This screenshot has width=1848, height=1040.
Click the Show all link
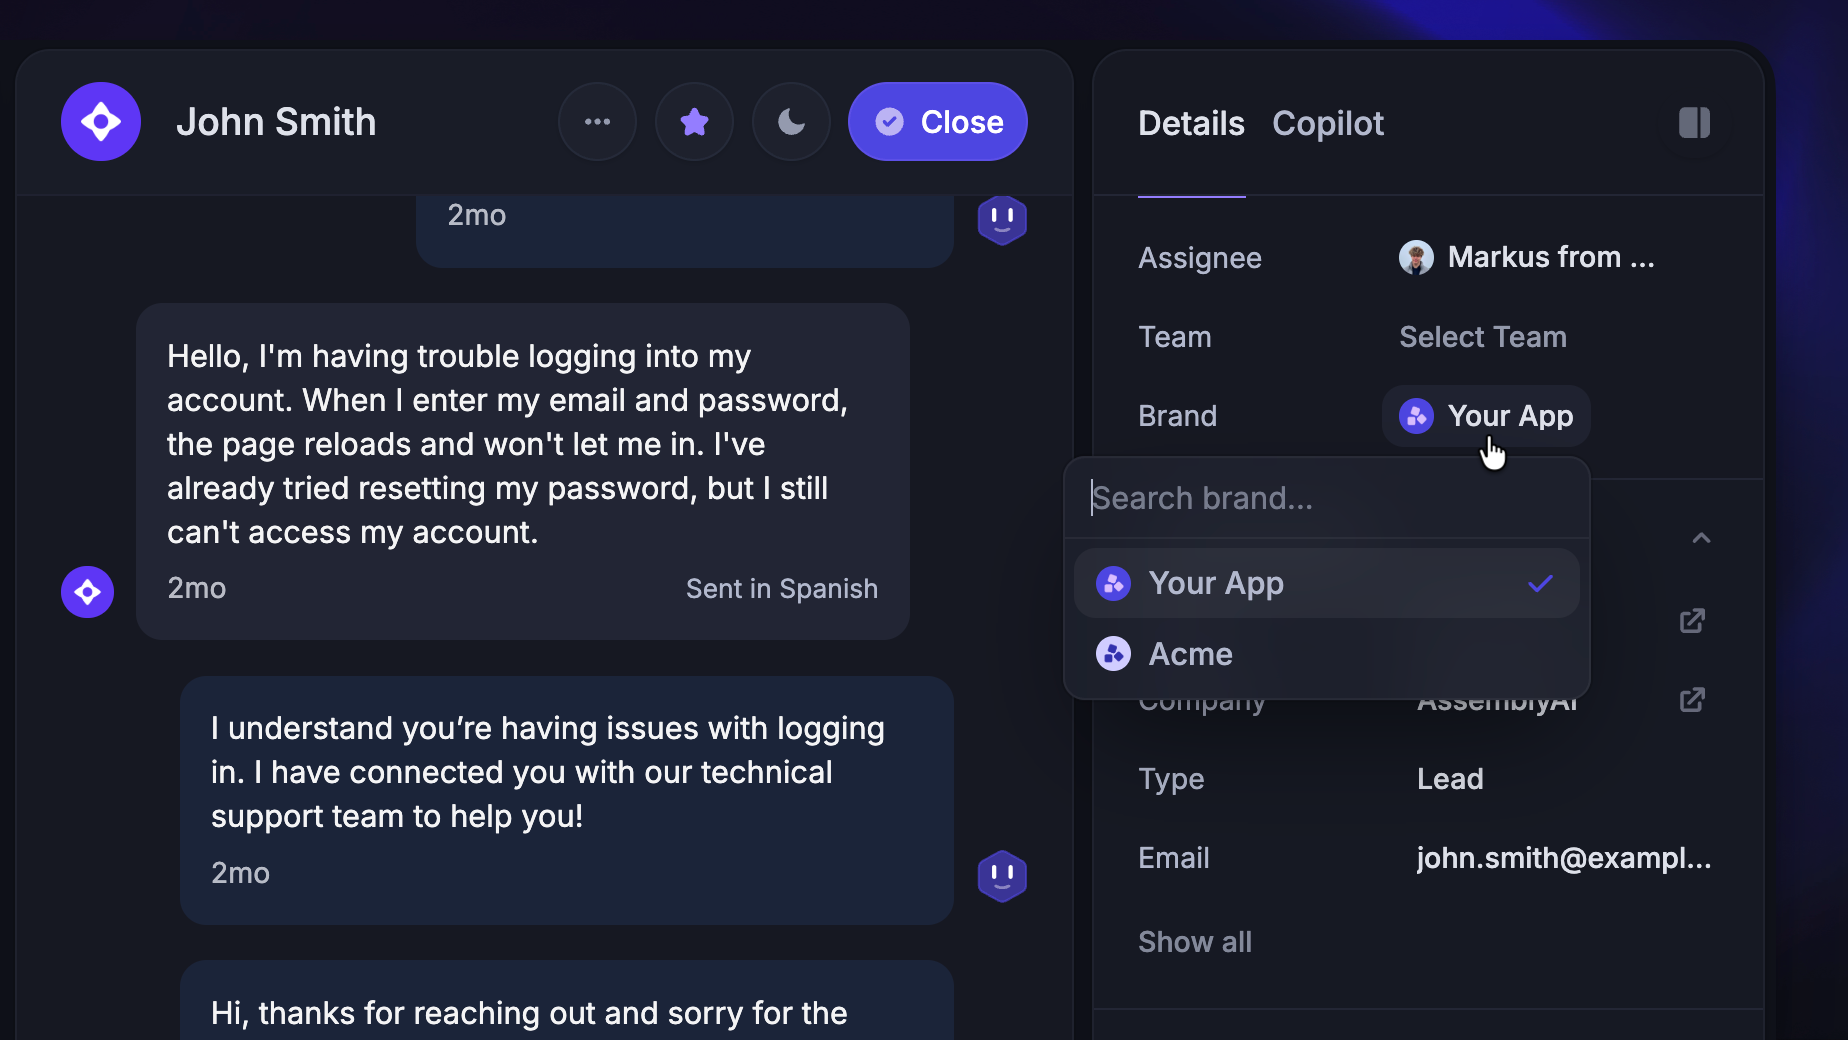[1194, 941]
